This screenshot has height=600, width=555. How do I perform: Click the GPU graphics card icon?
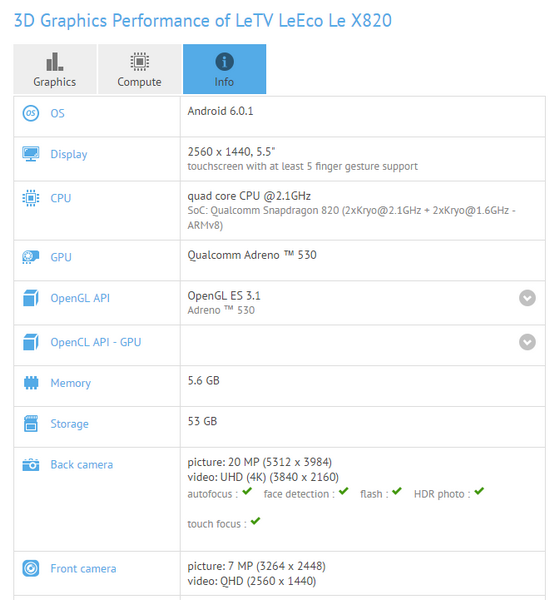coord(31,257)
